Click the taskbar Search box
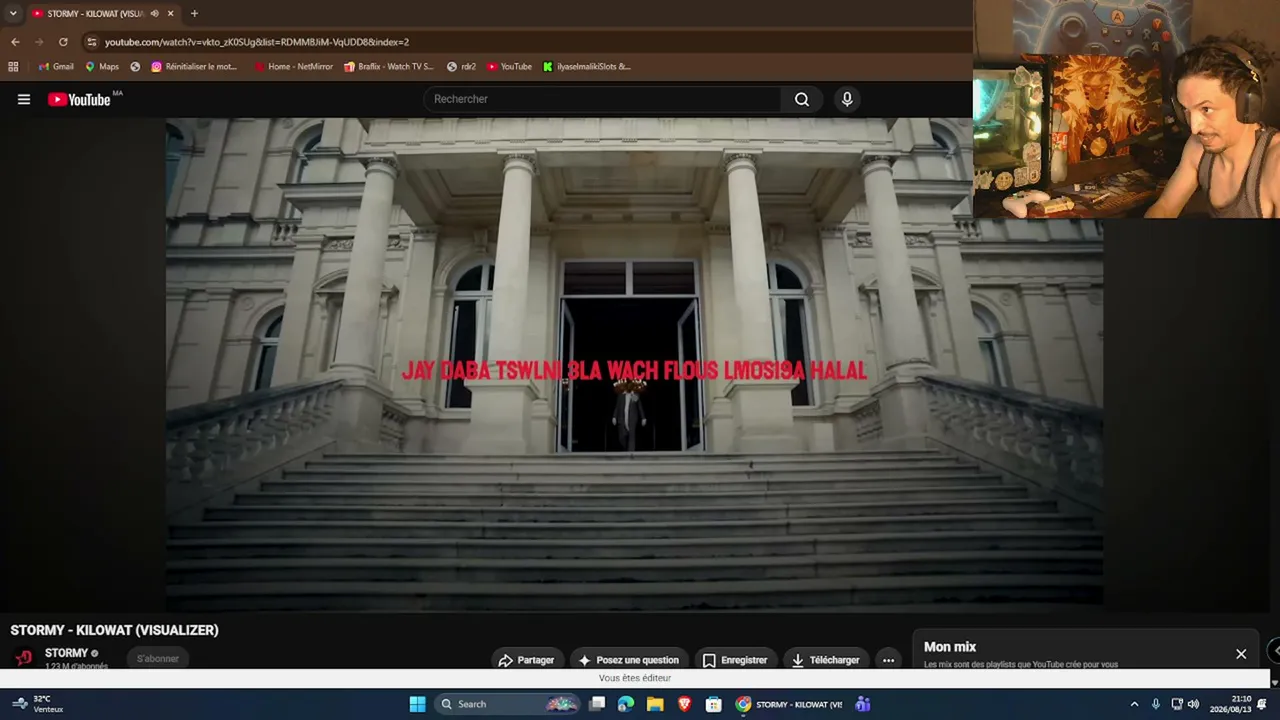This screenshot has height=720, width=1280. click(x=508, y=704)
